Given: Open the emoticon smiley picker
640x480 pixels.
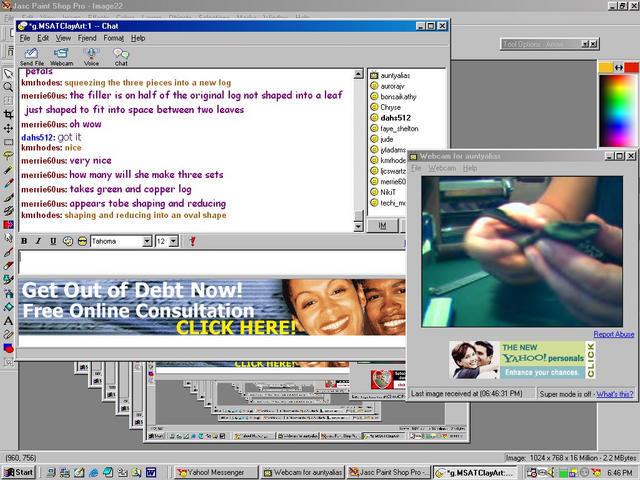Looking at the screenshot, I should pyautogui.click(x=82, y=241).
